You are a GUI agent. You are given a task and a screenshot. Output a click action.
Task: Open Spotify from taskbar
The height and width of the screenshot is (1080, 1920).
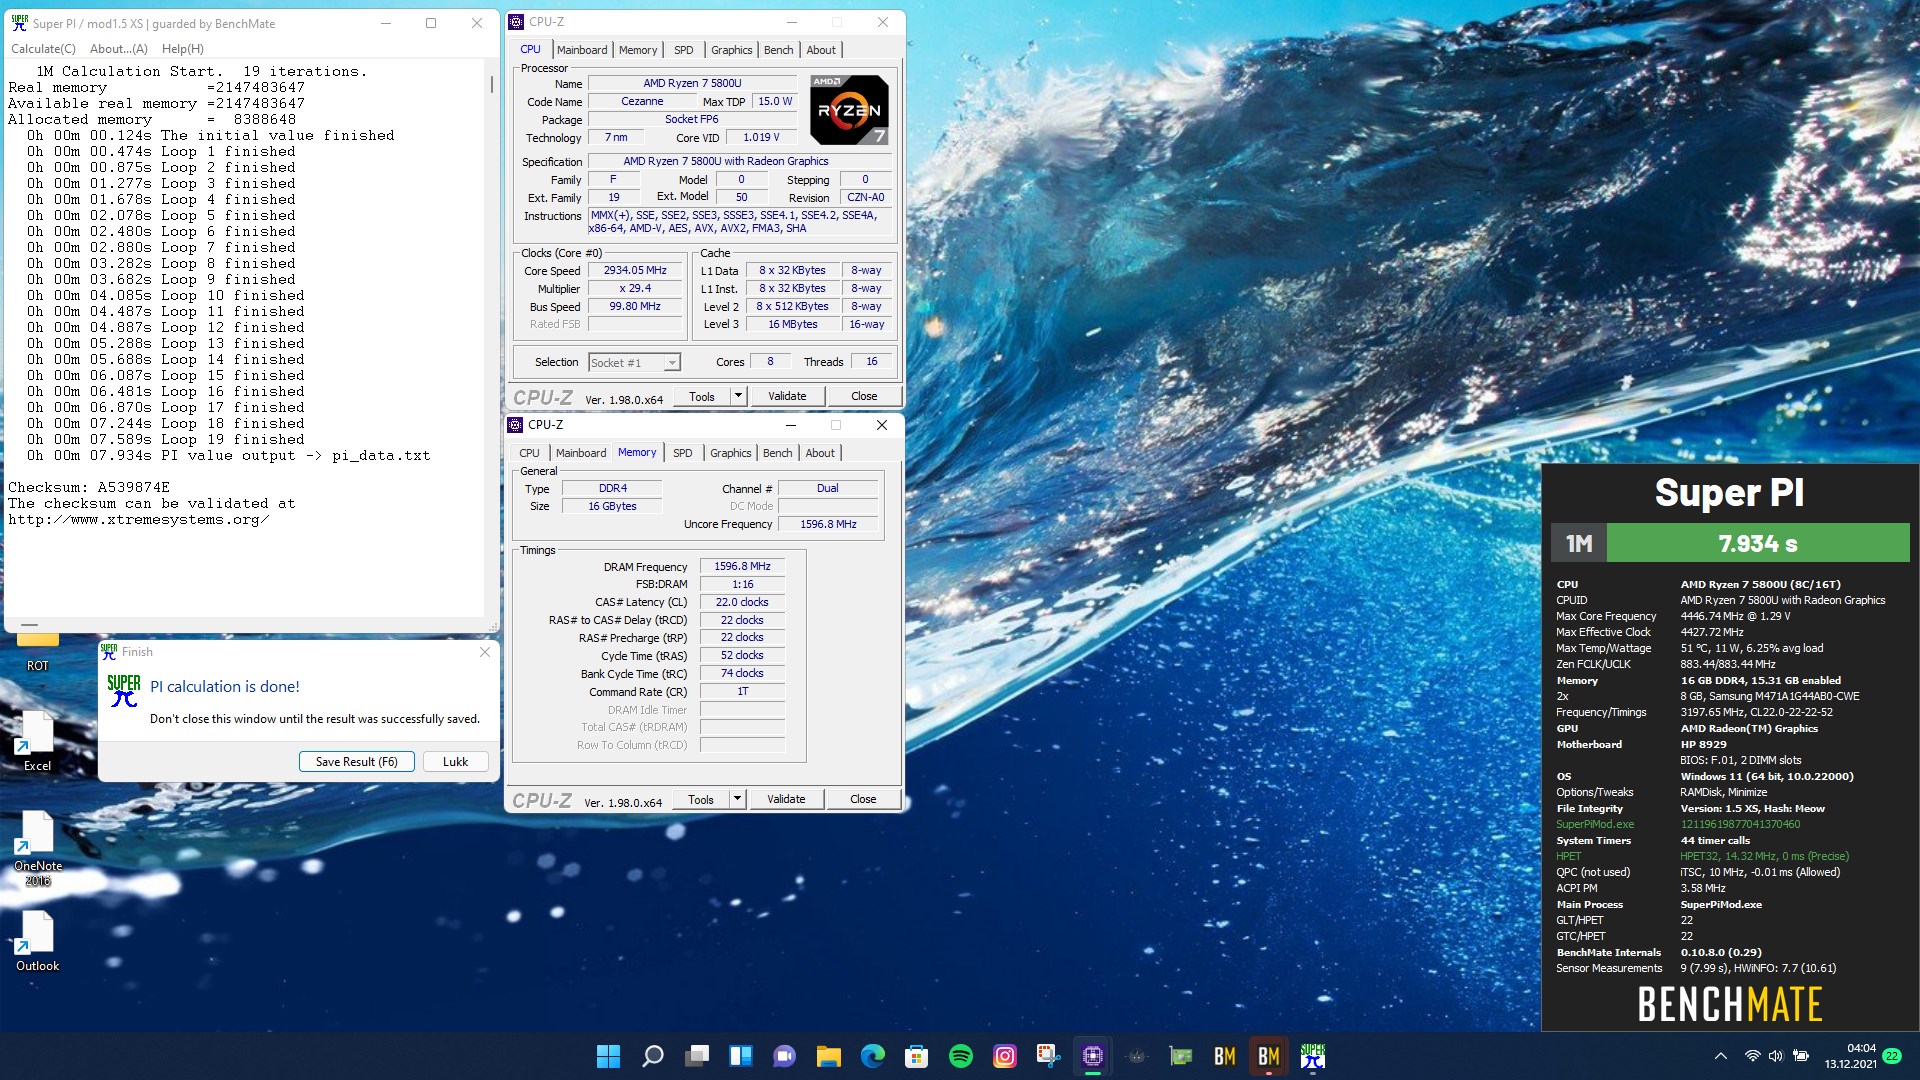pos(960,1056)
